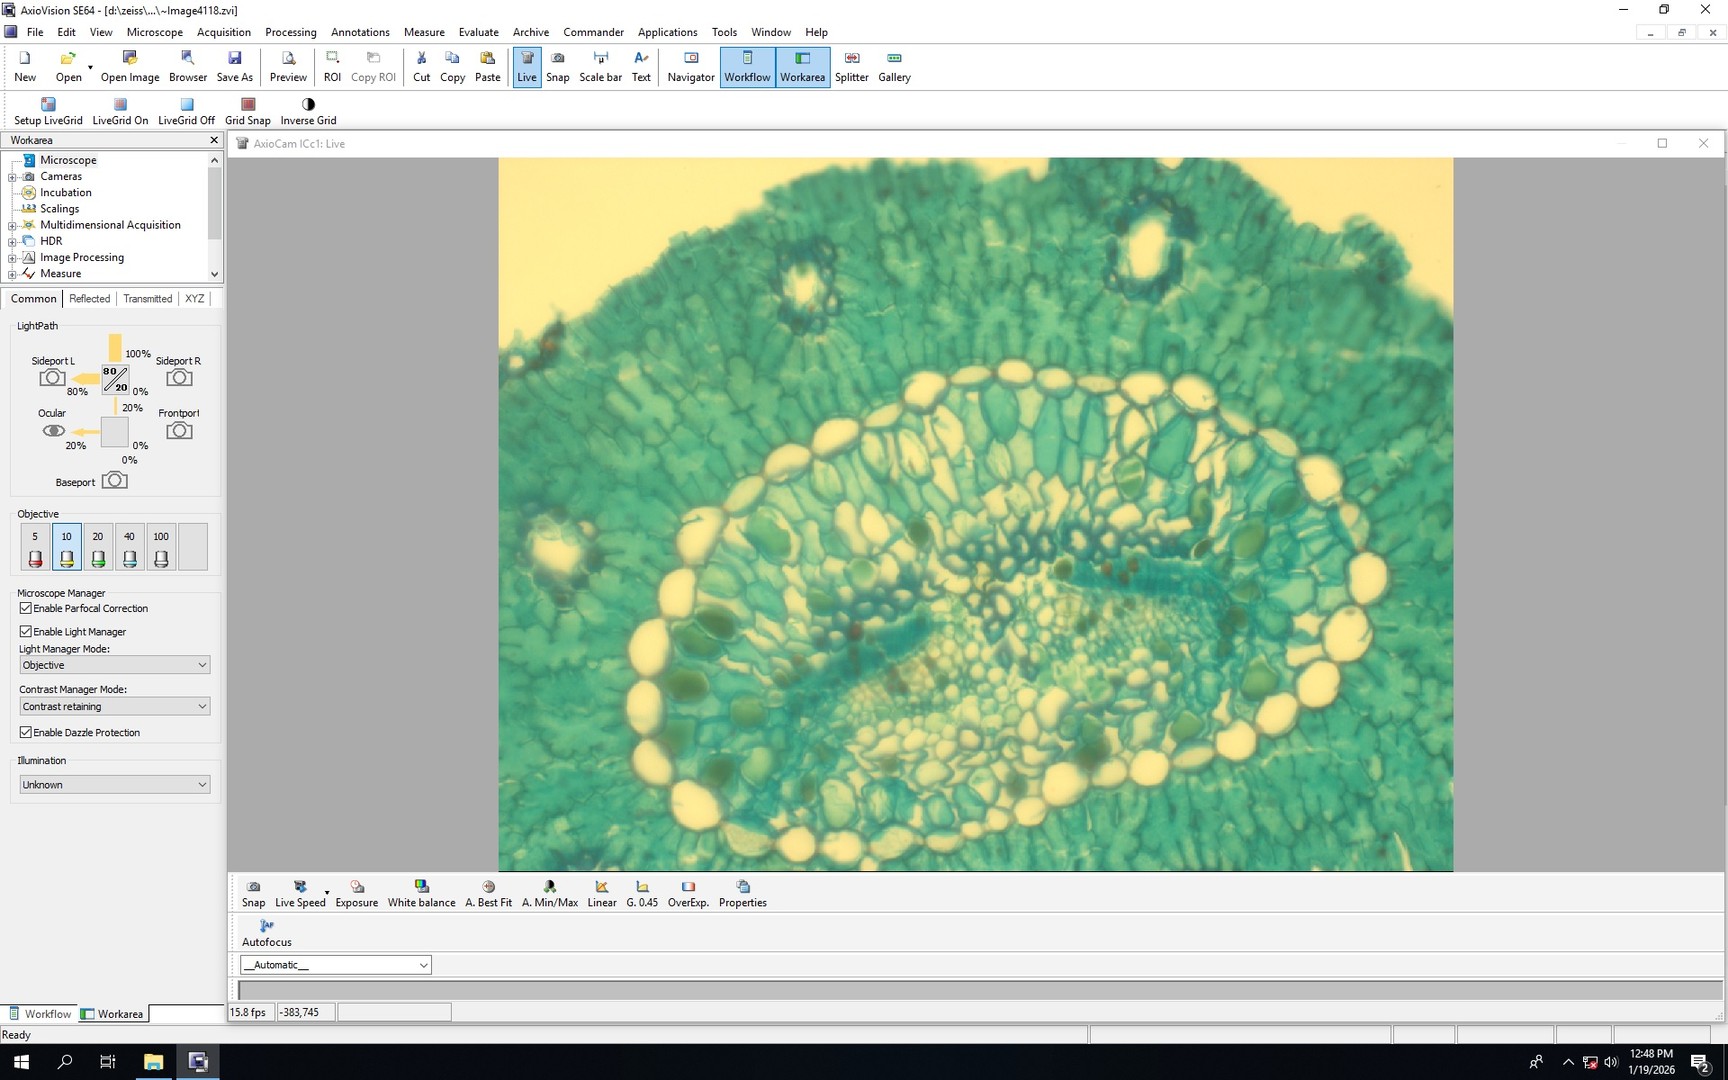Select the 40x objective
The image size is (1728, 1080).
click(129, 546)
